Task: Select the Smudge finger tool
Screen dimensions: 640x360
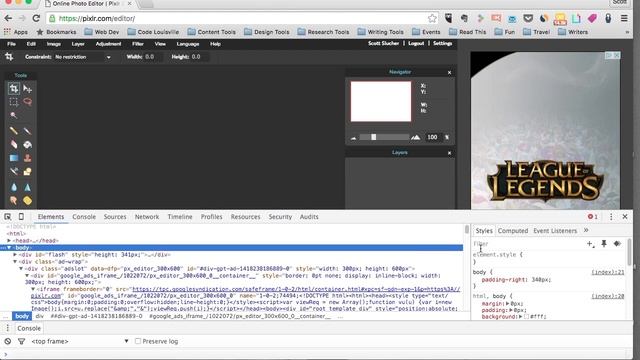Action: pyautogui.click(x=14, y=201)
